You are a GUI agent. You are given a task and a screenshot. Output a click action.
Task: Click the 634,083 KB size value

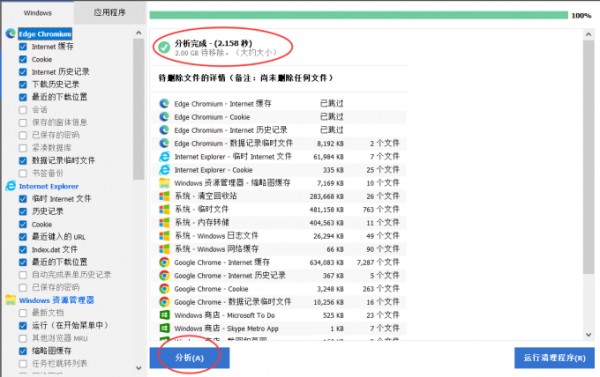click(x=326, y=263)
